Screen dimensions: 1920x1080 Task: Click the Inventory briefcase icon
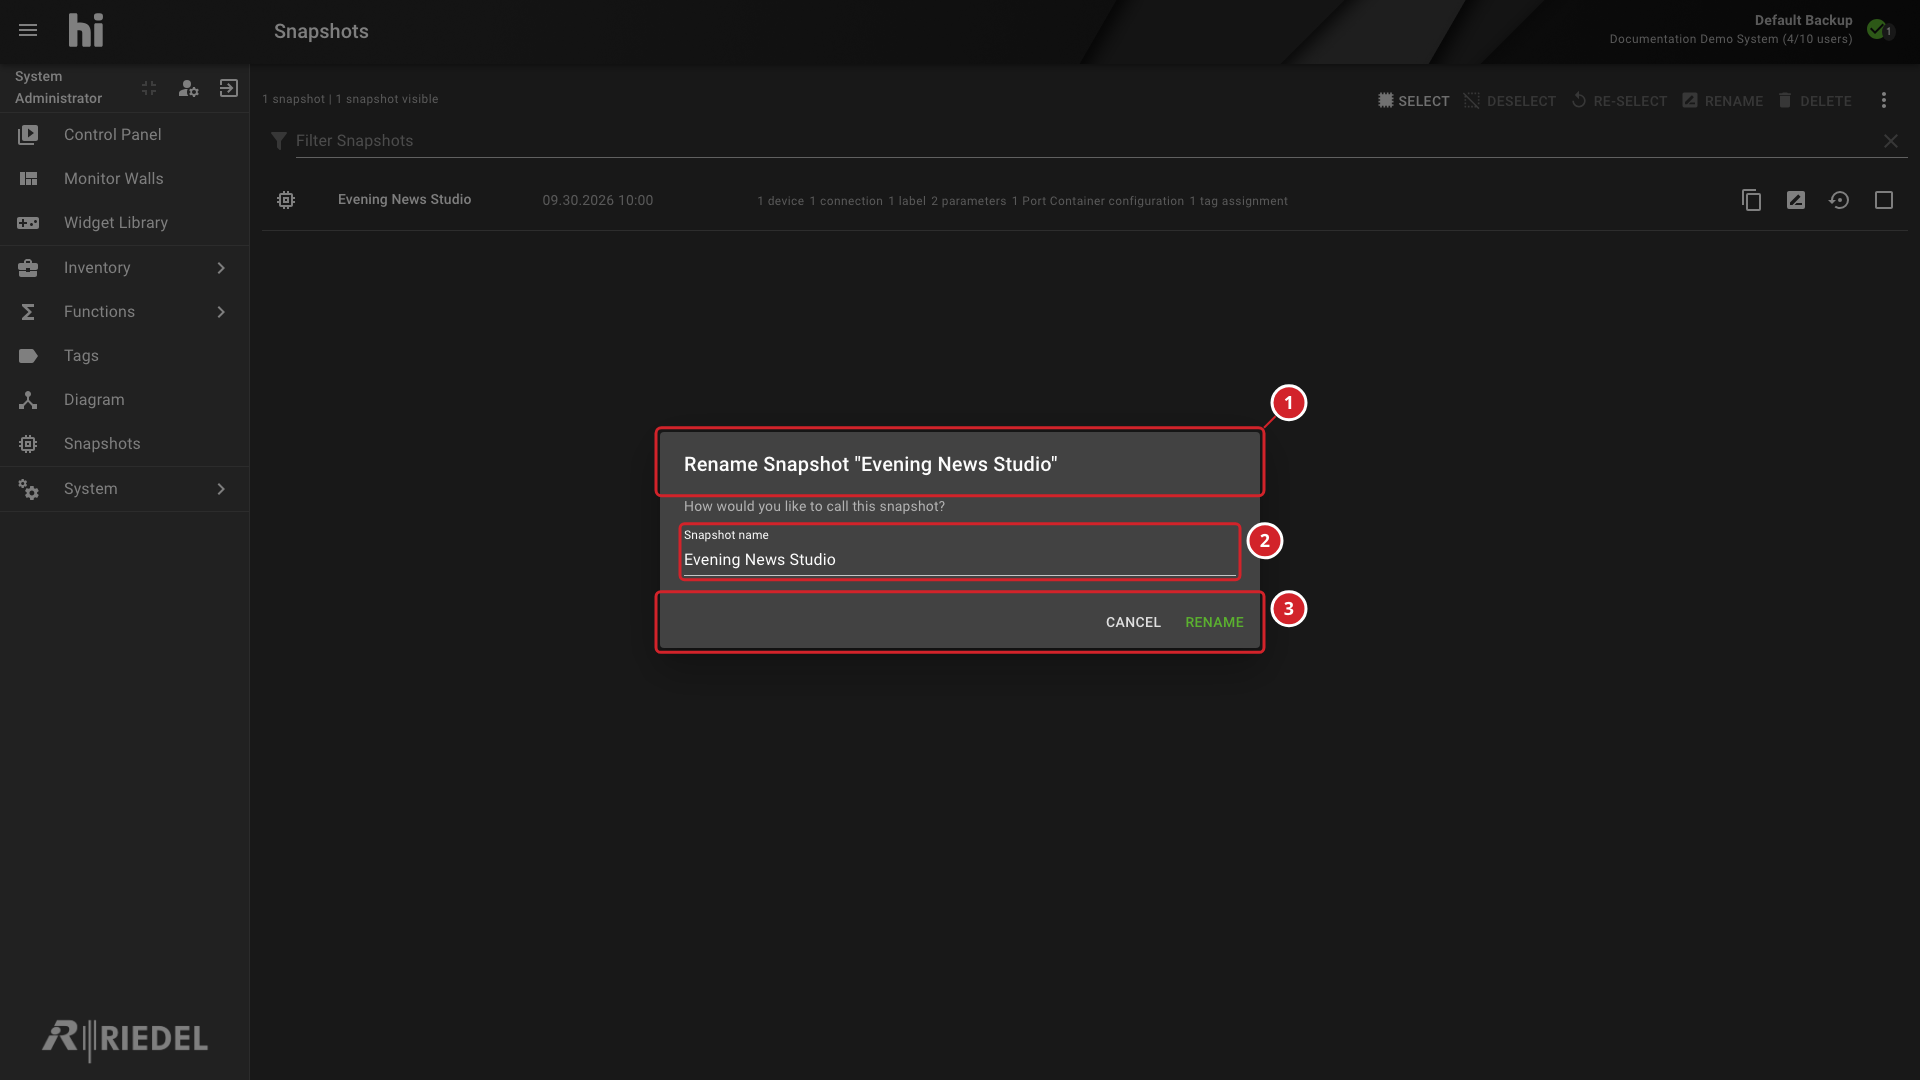coord(28,268)
